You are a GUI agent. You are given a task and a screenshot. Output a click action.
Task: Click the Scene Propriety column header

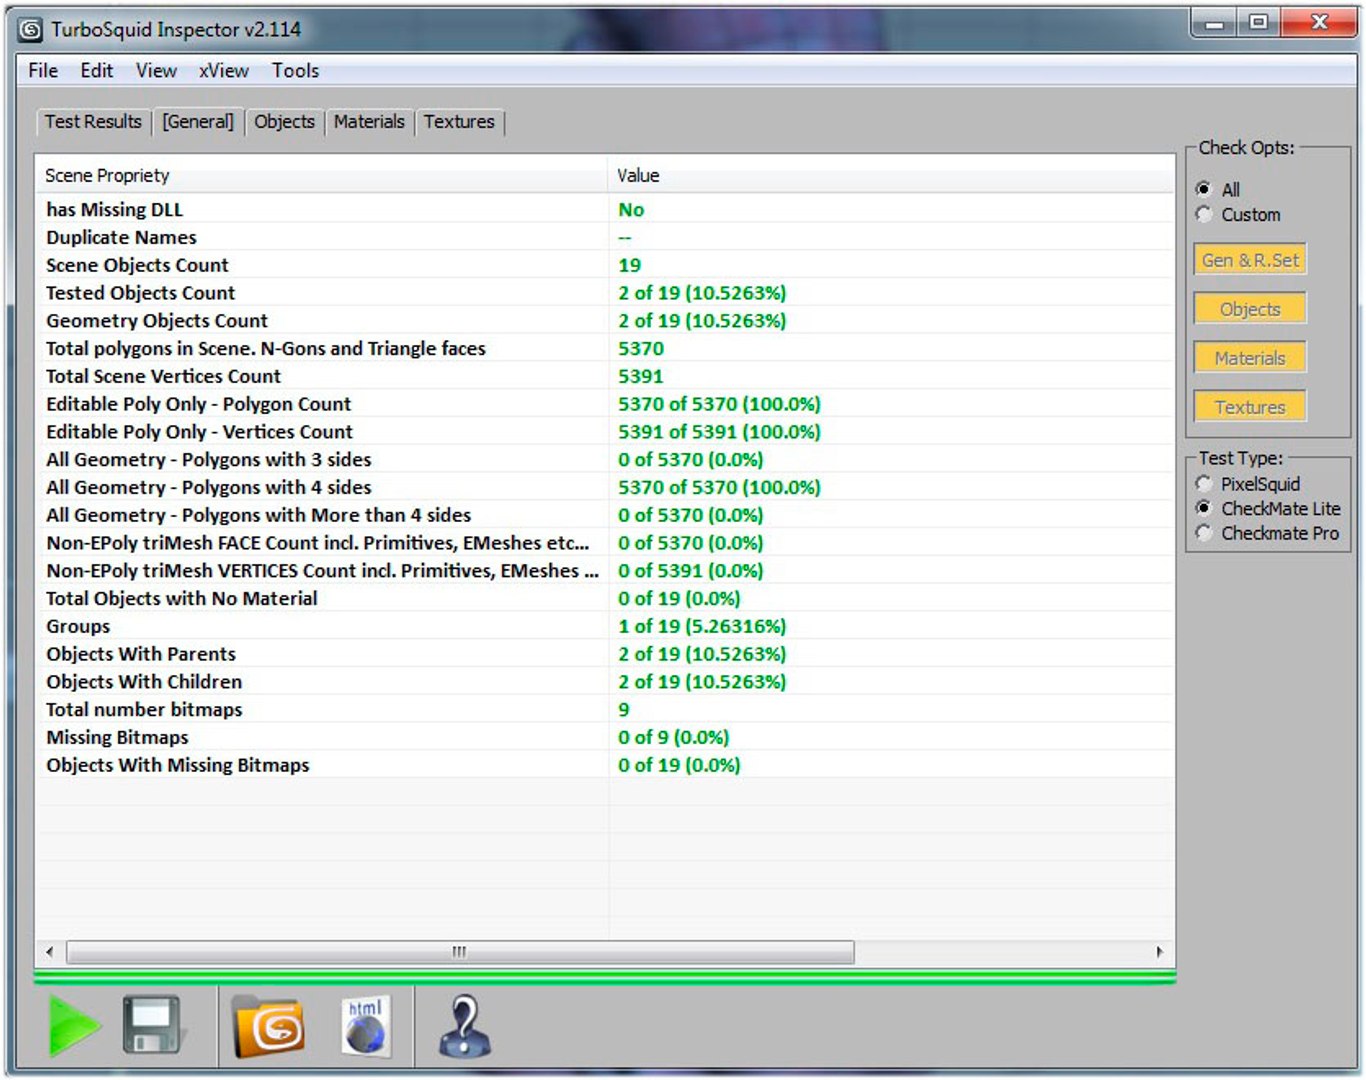coord(321,175)
